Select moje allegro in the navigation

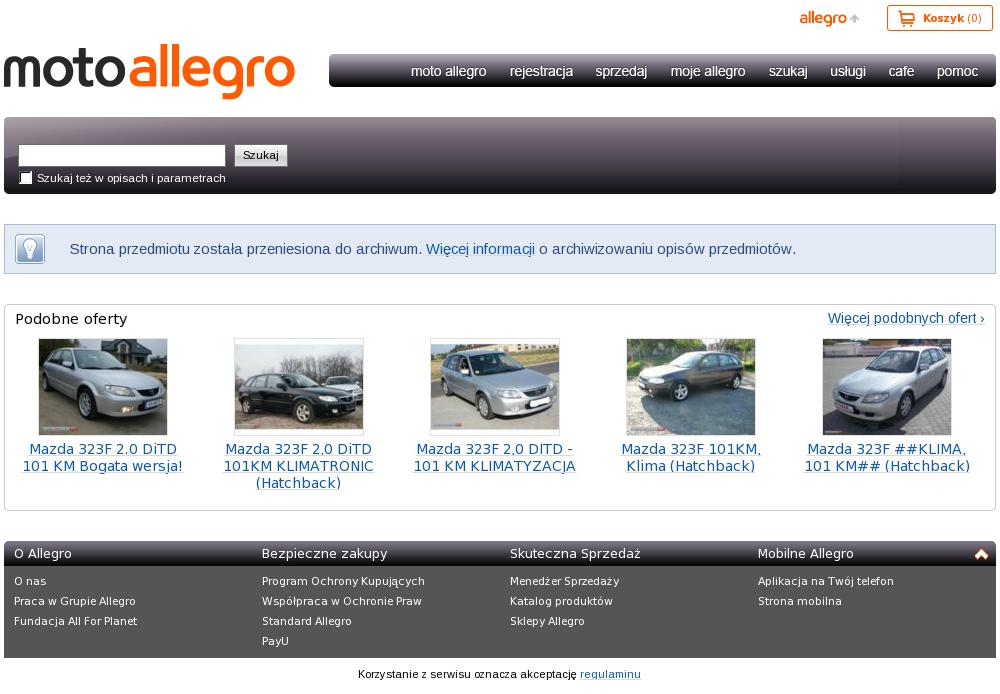(x=708, y=71)
